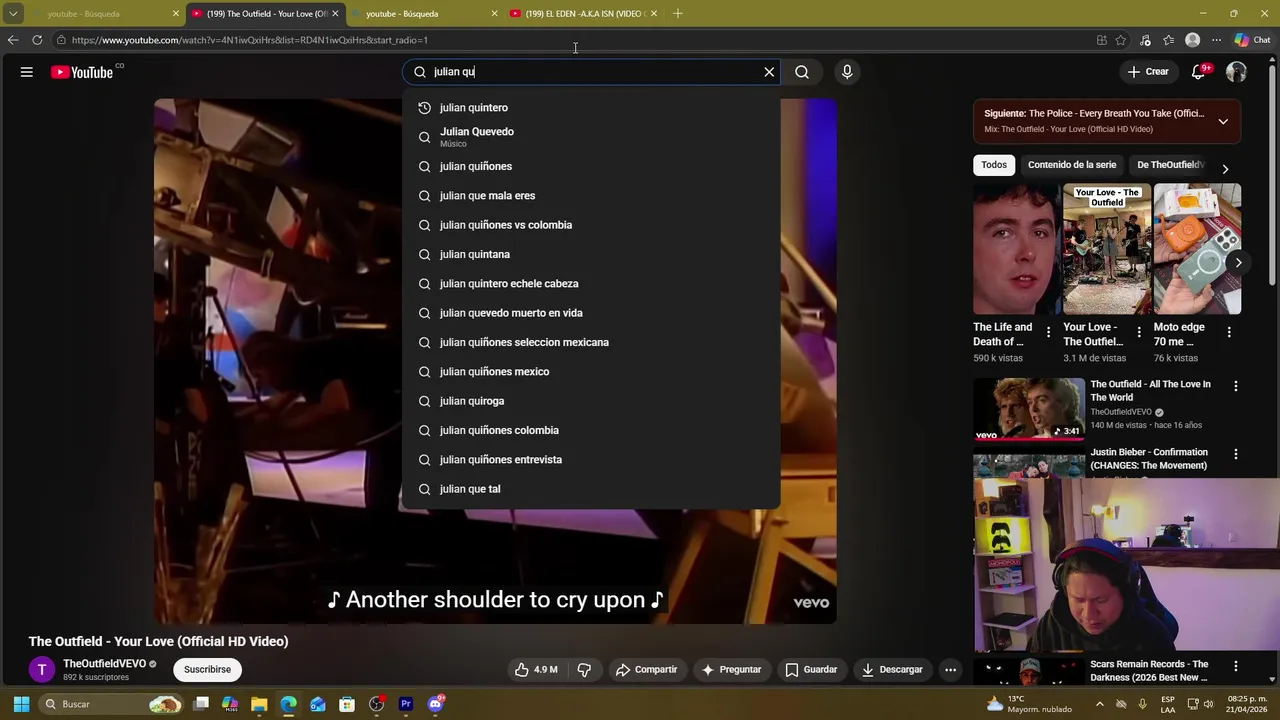Screen dimensions: 1280x720
Task: Advance shelf with next arrow on thumbnails
Action: [x=1238, y=263]
